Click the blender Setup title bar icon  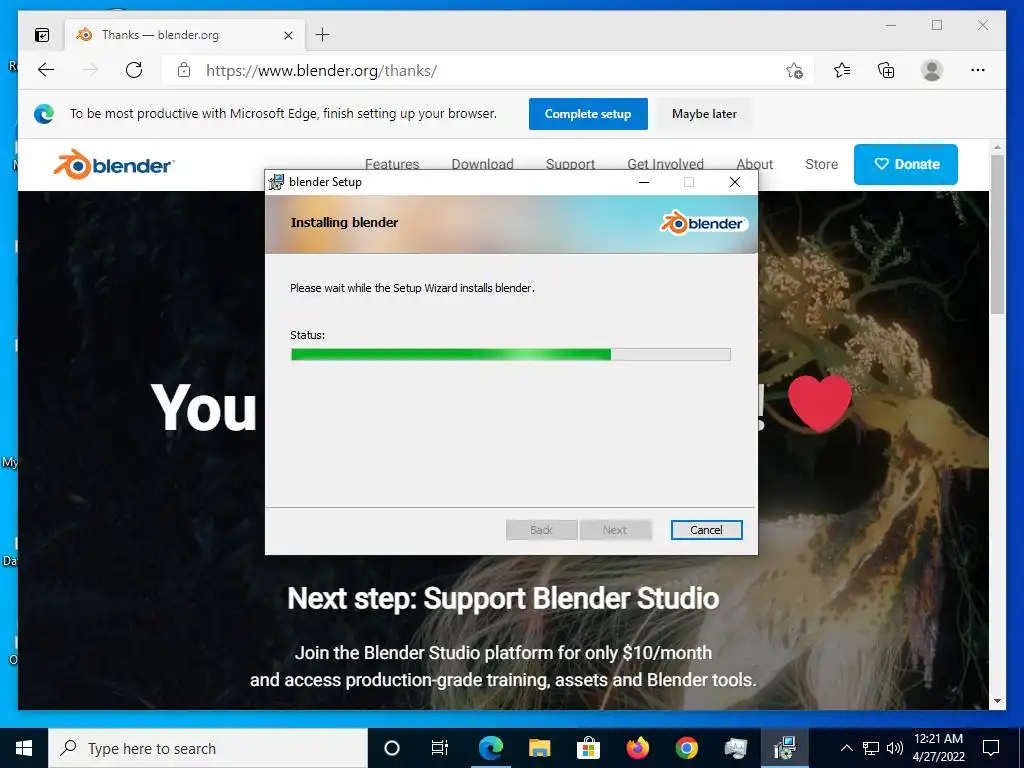(x=277, y=182)
